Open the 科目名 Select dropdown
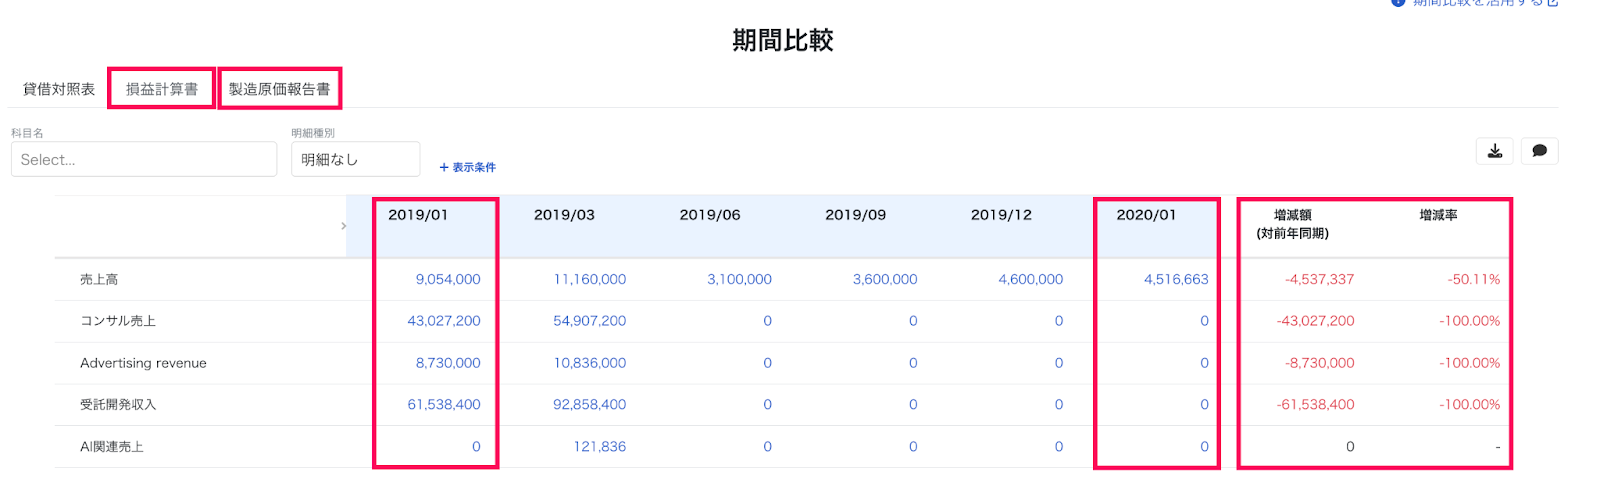This screenshot has width=1600, height=479. click(x=144, y=159)
